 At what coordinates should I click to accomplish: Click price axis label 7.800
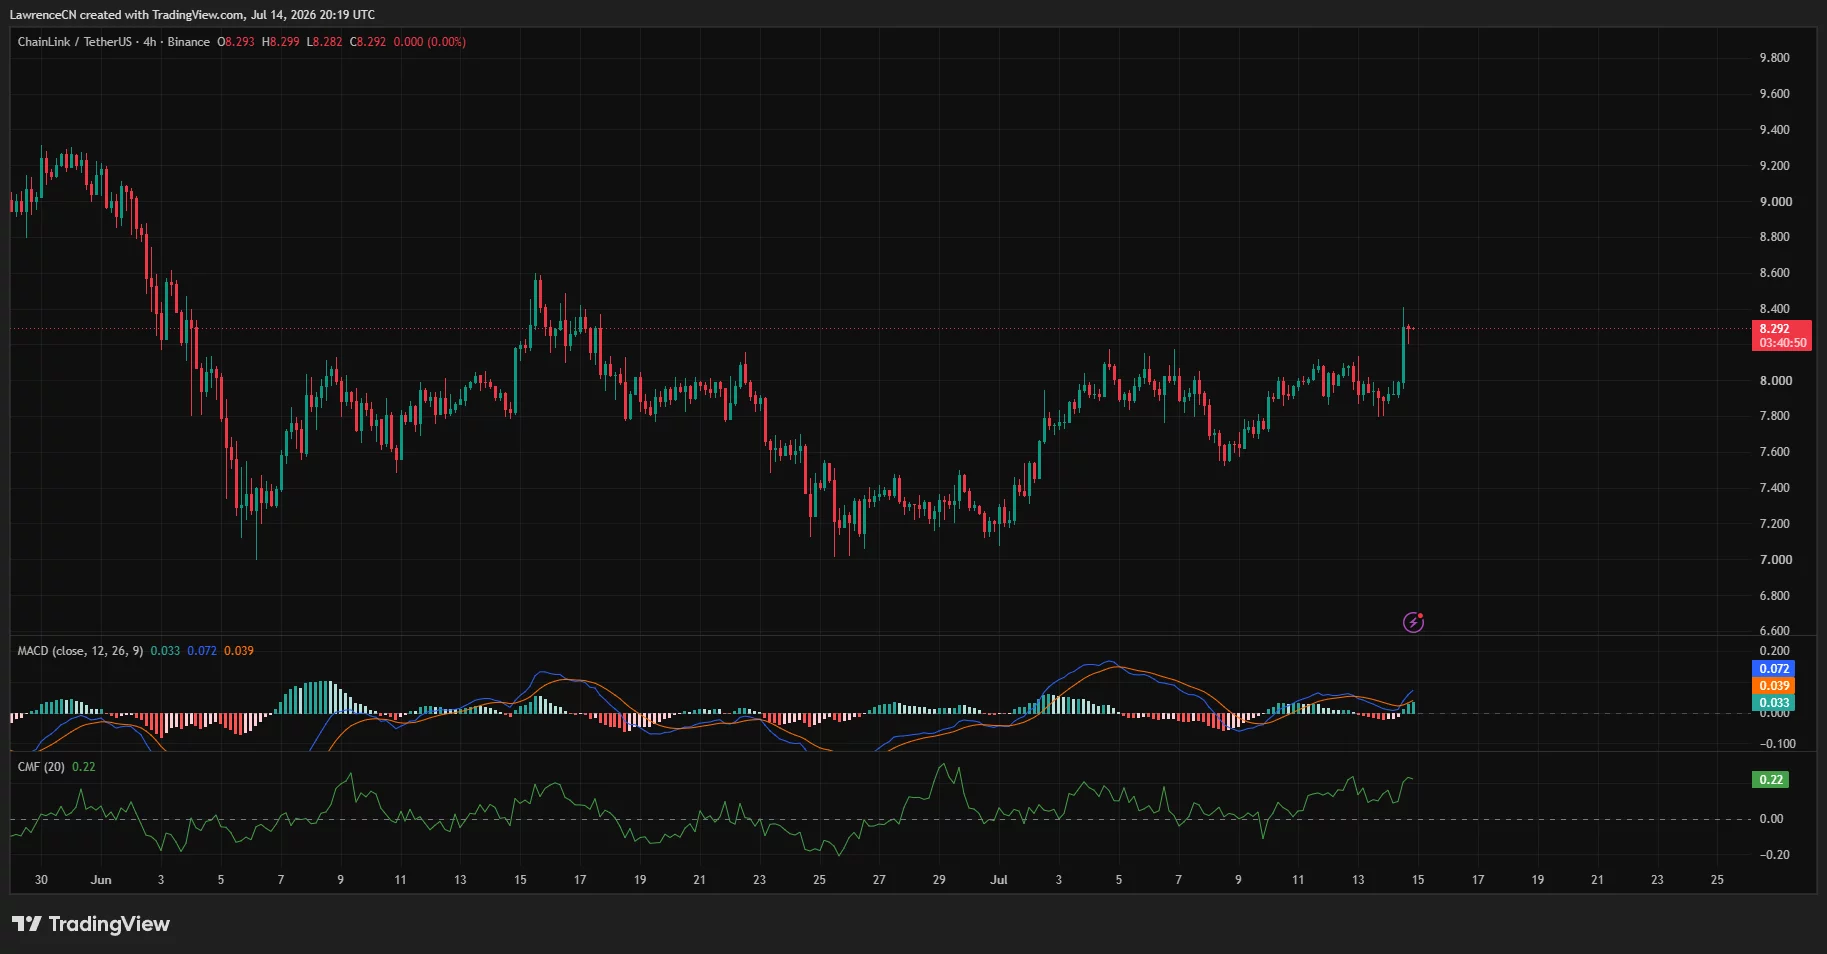(x=1775, y=416)
